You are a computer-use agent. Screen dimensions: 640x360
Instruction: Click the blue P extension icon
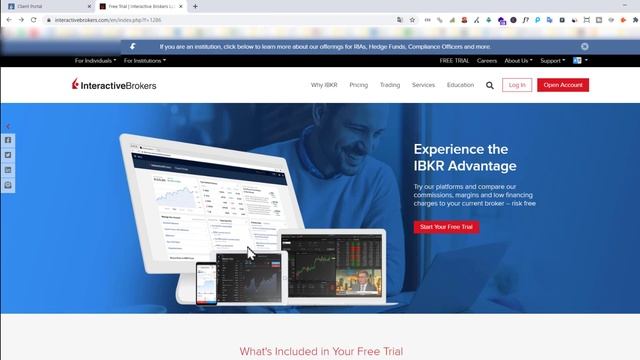click(538, 20)
